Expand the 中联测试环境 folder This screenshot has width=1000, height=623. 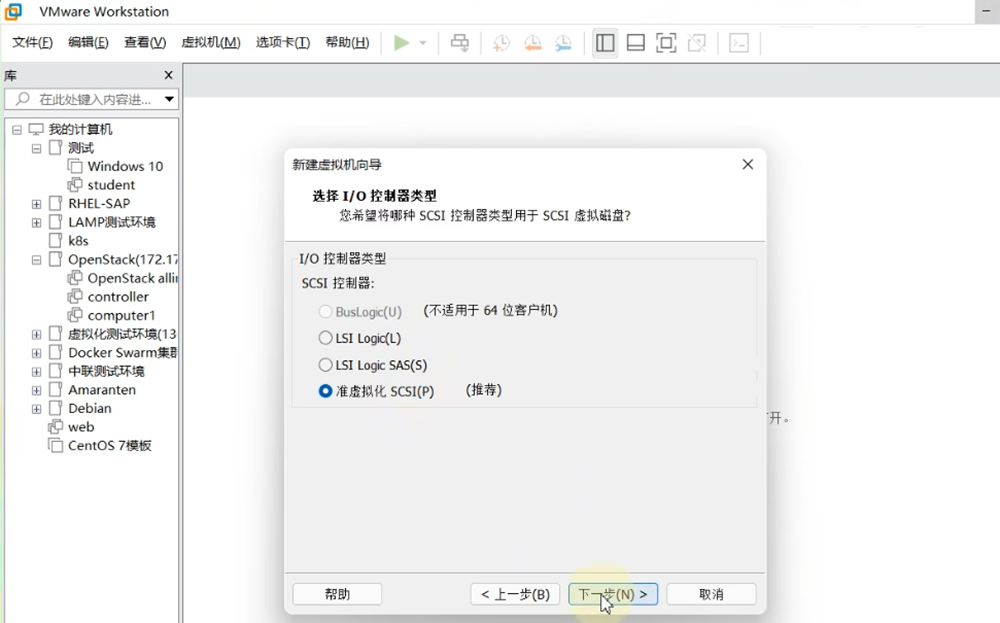click(x=36, y=372)
